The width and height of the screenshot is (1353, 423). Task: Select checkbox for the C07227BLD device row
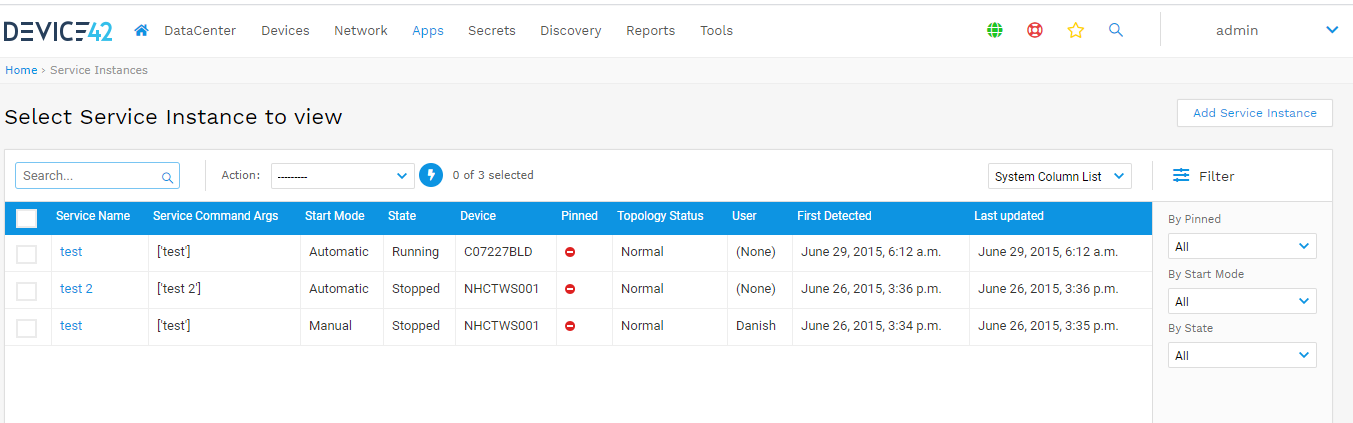[27, 254]
